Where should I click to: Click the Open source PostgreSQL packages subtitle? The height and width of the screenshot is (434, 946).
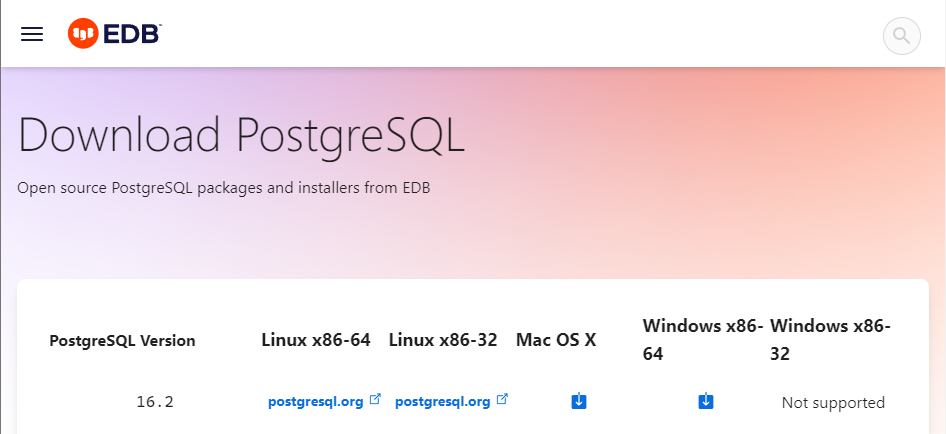point(224,188)
